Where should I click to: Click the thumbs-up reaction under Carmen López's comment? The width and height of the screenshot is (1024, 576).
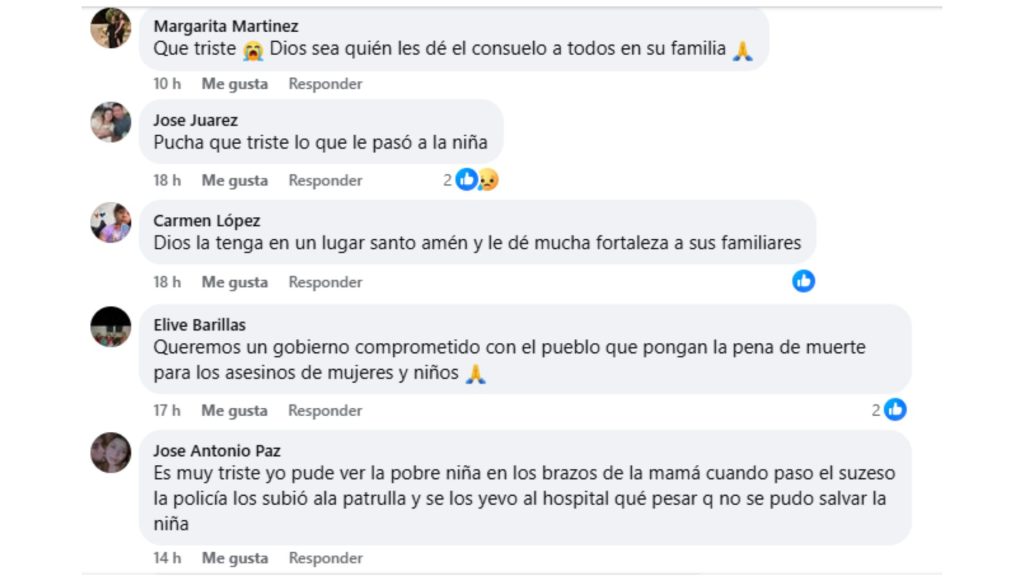[x=803, y=281]
